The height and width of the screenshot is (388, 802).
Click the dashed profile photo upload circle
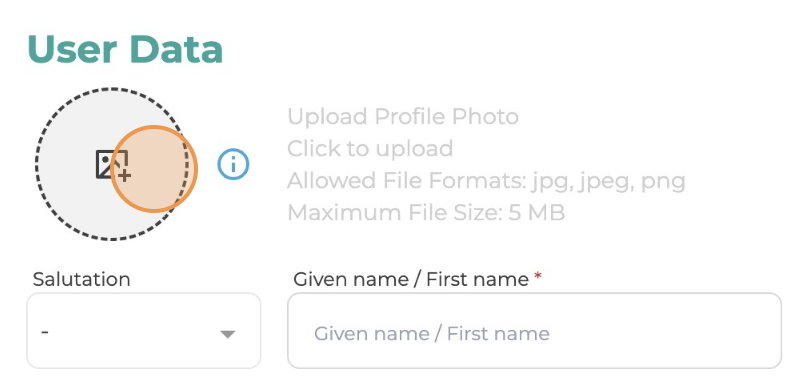(x=112, y=164)
